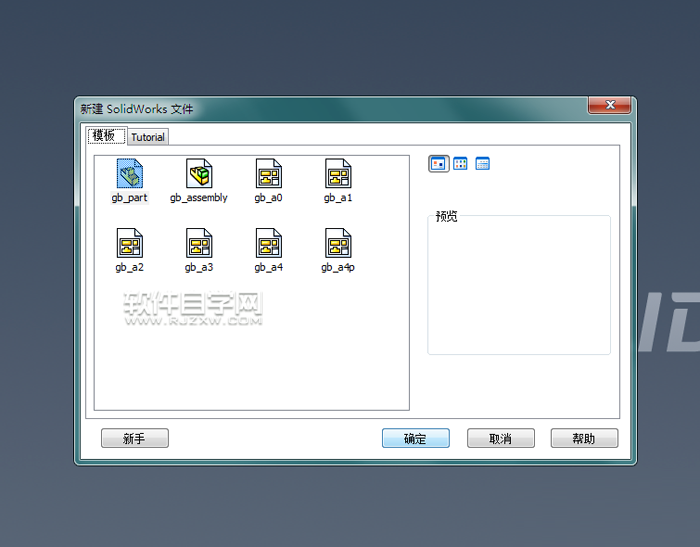700x547 pixels.
Task: Switch to details list view
Action: click(x=482, y=164)
